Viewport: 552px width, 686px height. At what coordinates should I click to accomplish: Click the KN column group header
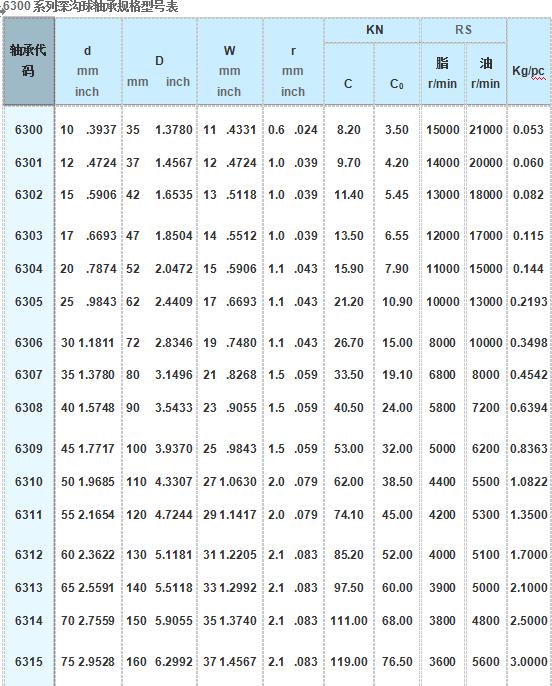[x=374, y=30]
